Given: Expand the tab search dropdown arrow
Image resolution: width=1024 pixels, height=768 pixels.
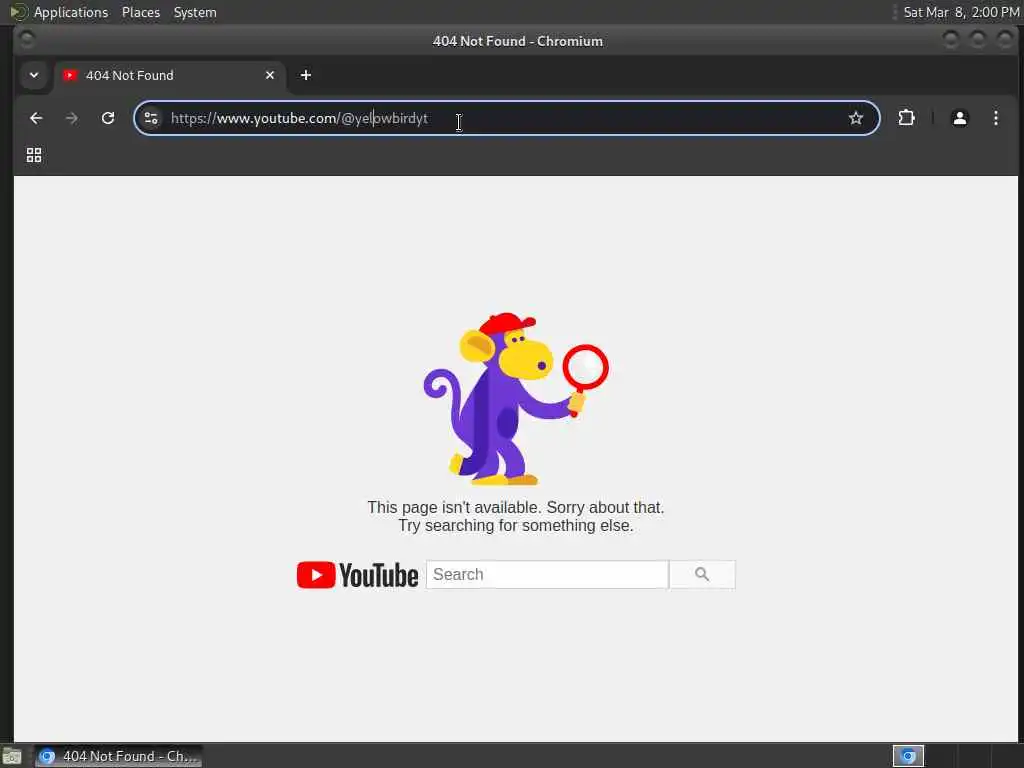Looking at the screenshot, I should (x=34, y=75).
